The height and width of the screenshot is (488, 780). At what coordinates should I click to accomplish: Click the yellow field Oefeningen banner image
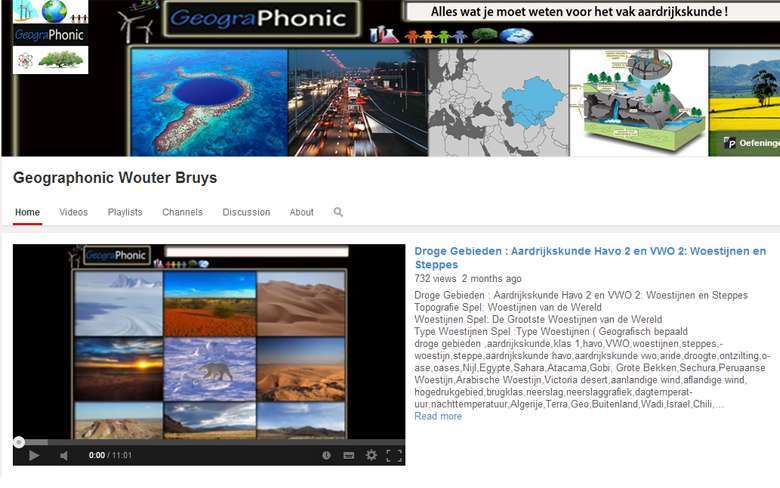pyautogui.click(x=744, y=102)
